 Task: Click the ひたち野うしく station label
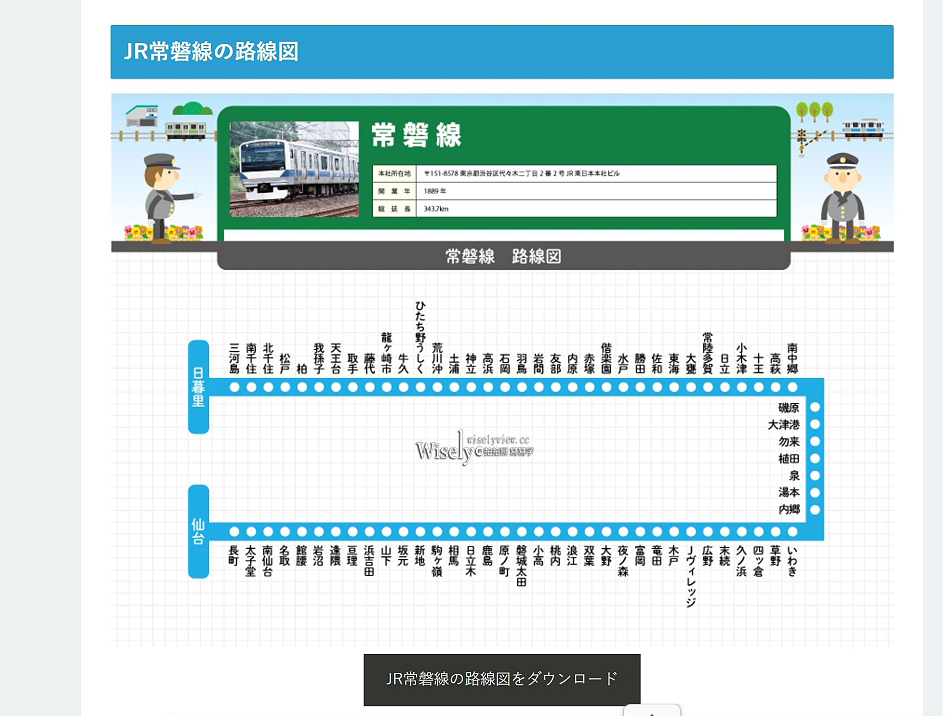click(420, 337)
